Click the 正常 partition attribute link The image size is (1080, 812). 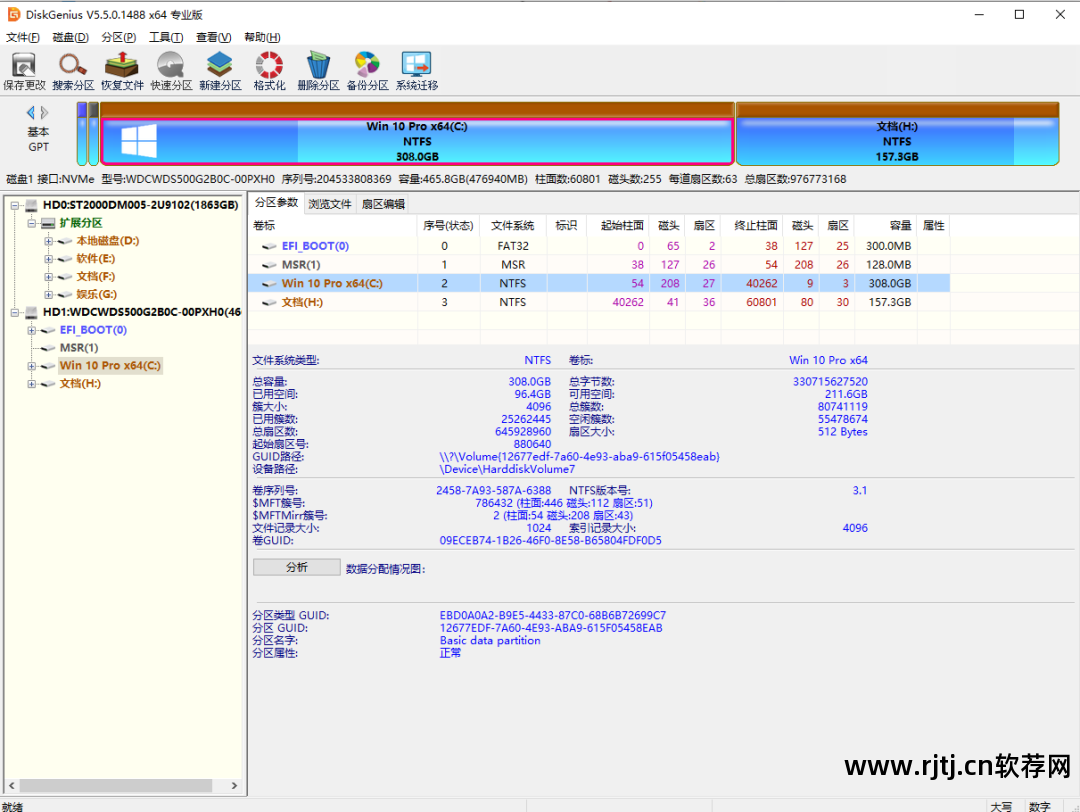point(450,653)
